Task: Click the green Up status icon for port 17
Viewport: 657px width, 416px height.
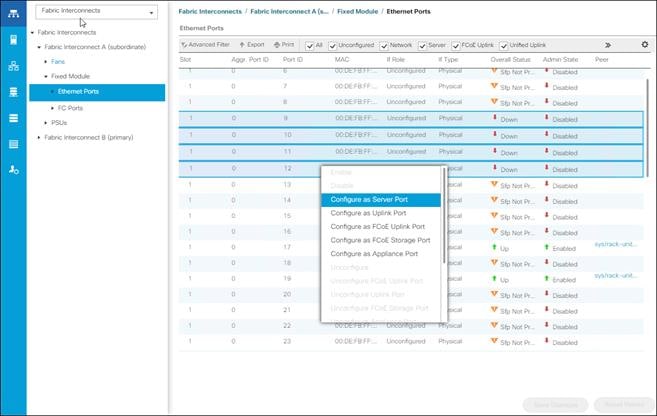Action: [x=494, y=247]
